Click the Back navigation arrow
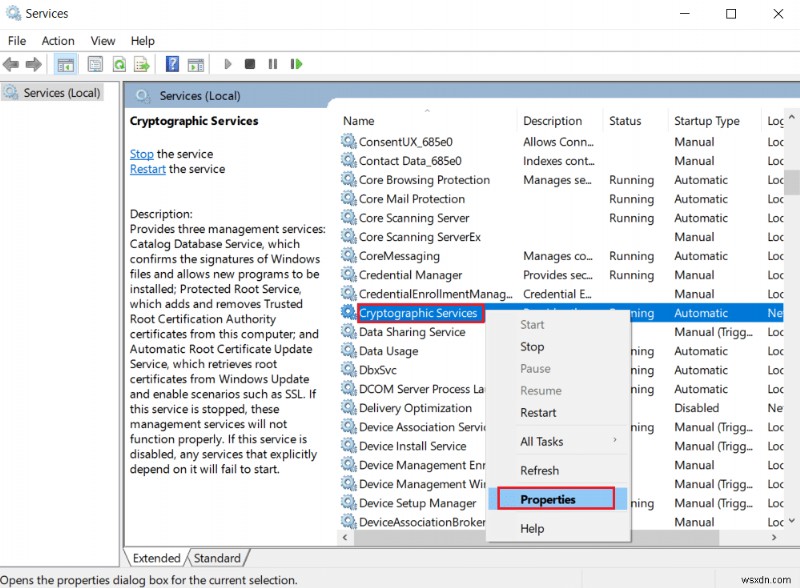Image resolution: width=800 pixels, height=588 pixels. 10,63
